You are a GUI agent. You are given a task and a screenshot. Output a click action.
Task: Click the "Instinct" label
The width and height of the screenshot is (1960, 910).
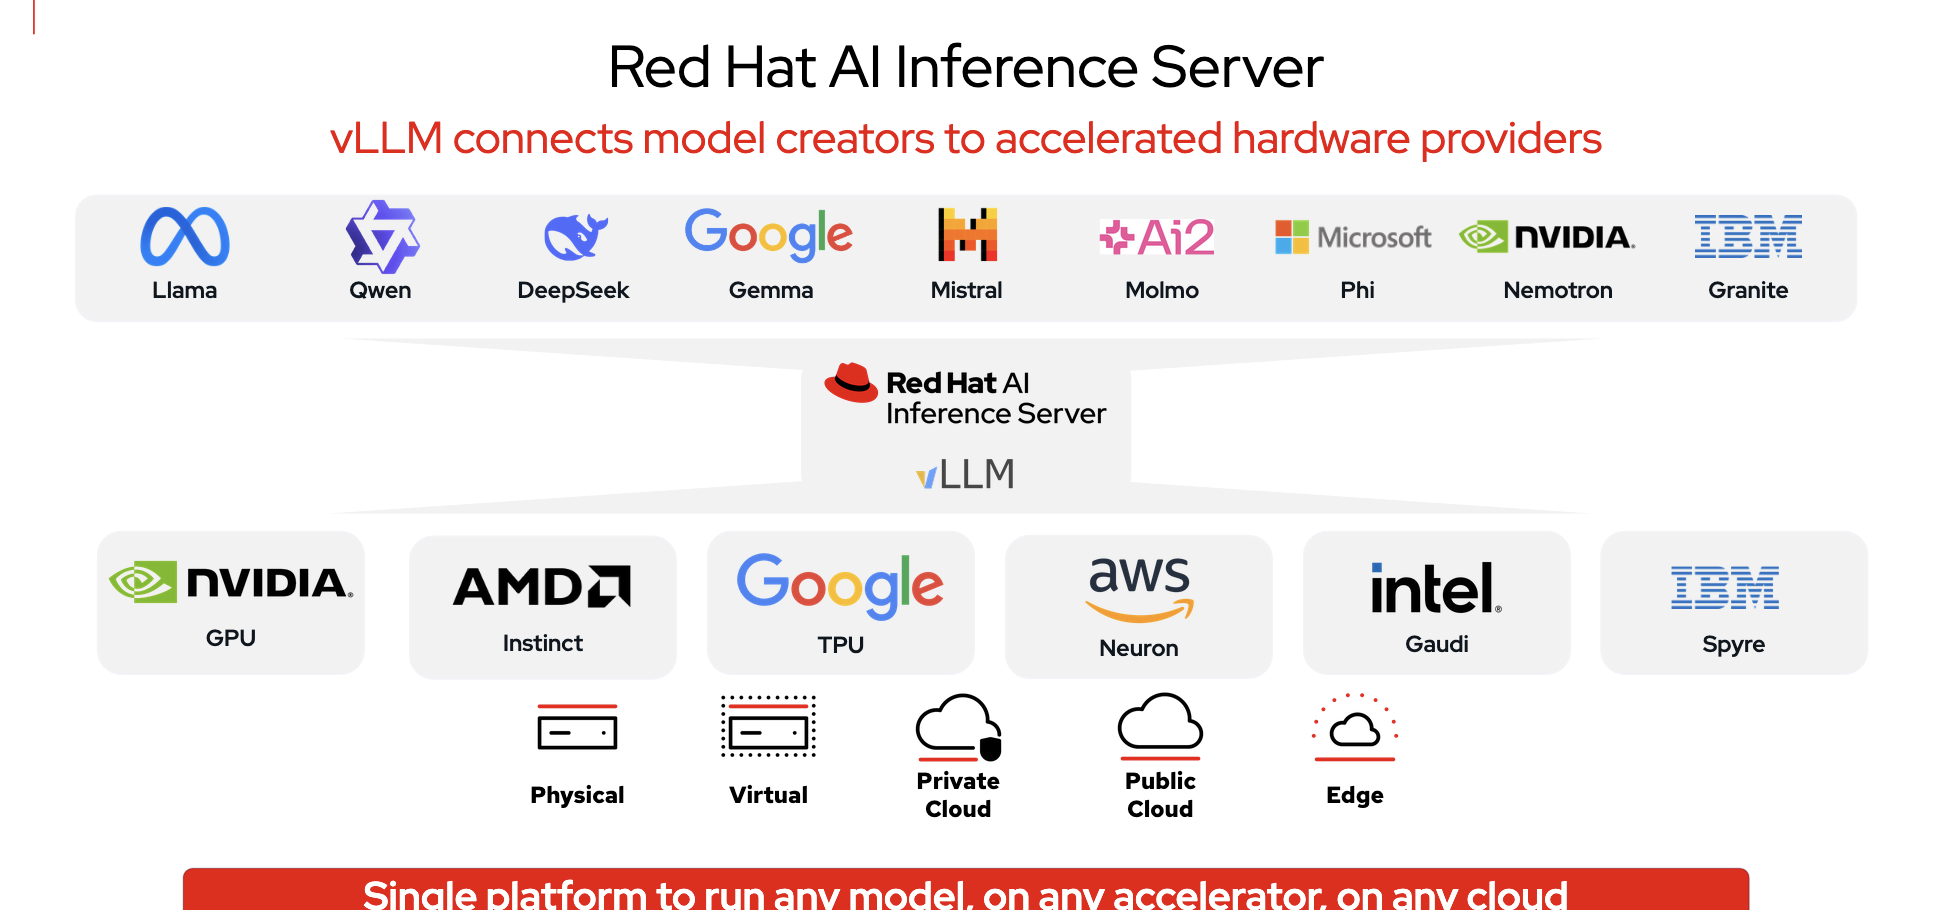(543, 643)
